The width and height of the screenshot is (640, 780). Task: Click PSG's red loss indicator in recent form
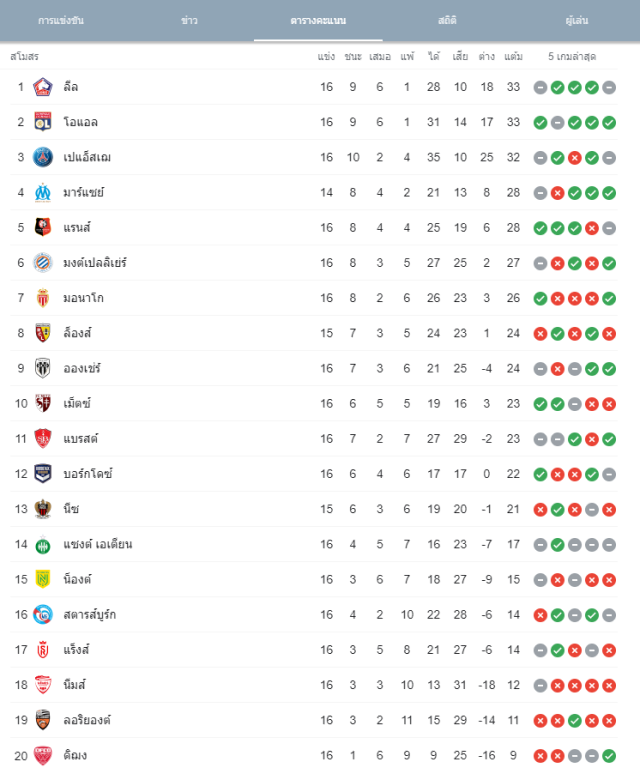(x=575, y=158)
